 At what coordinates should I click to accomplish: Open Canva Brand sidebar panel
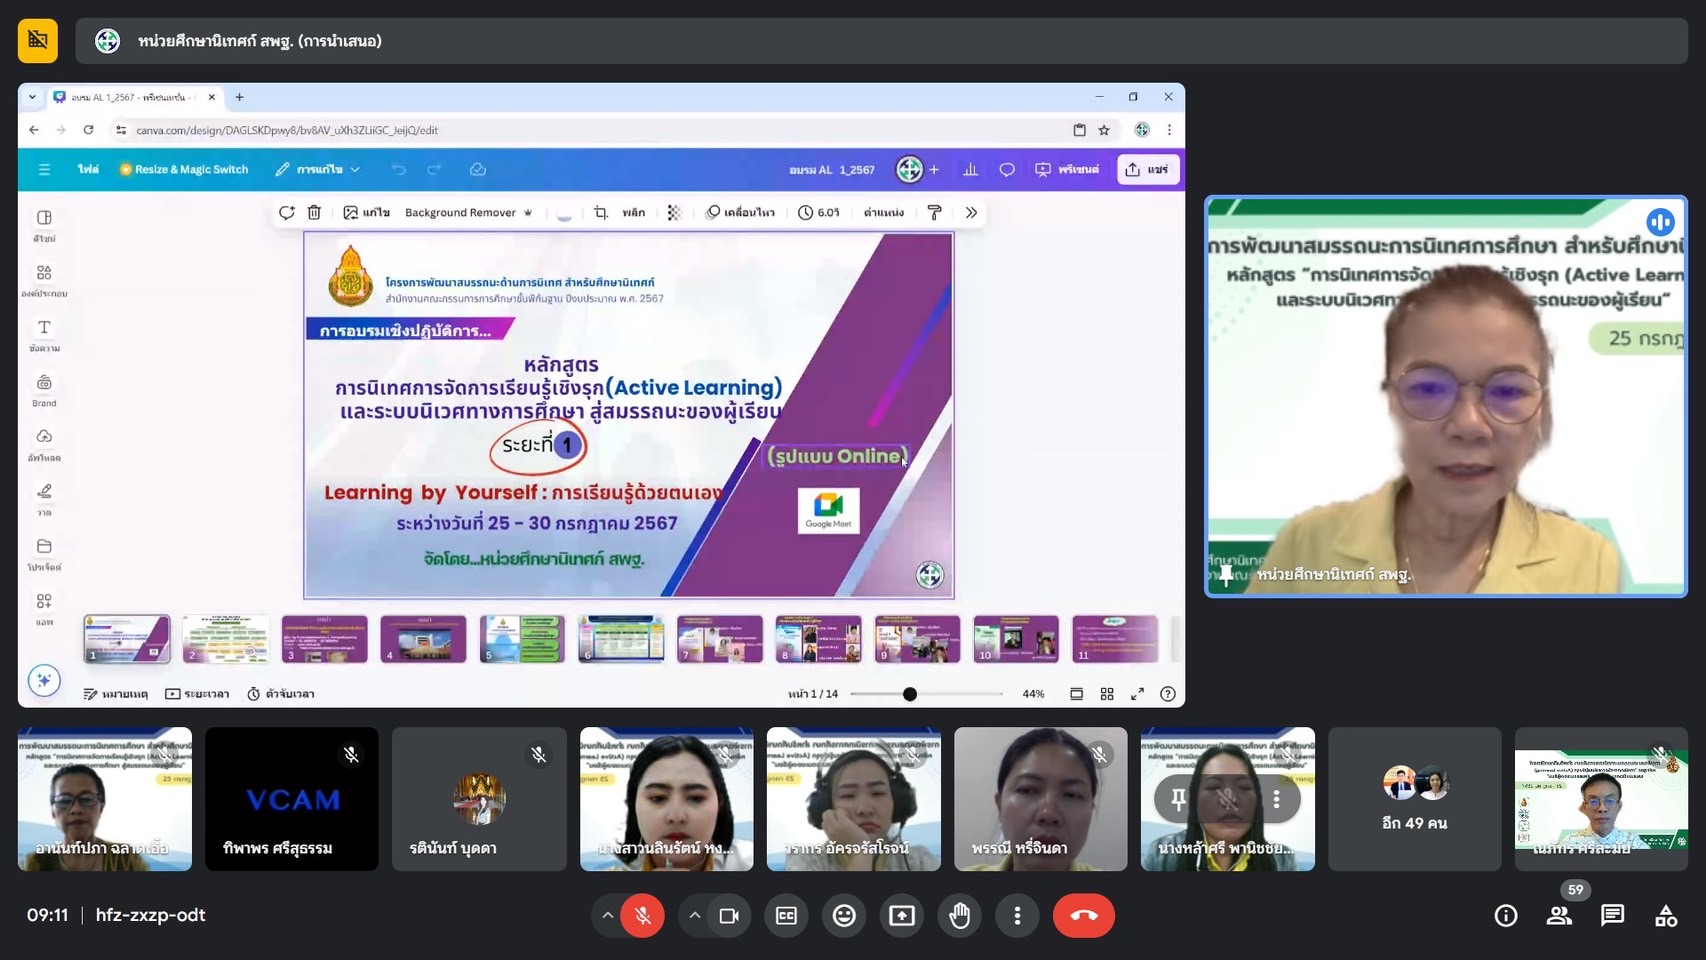44,391
